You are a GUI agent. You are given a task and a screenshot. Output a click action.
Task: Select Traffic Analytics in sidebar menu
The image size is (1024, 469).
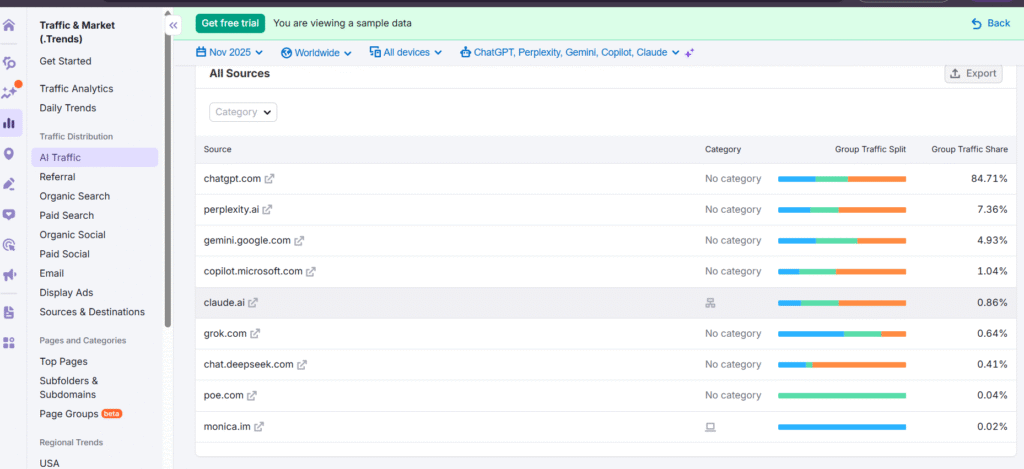76,89
